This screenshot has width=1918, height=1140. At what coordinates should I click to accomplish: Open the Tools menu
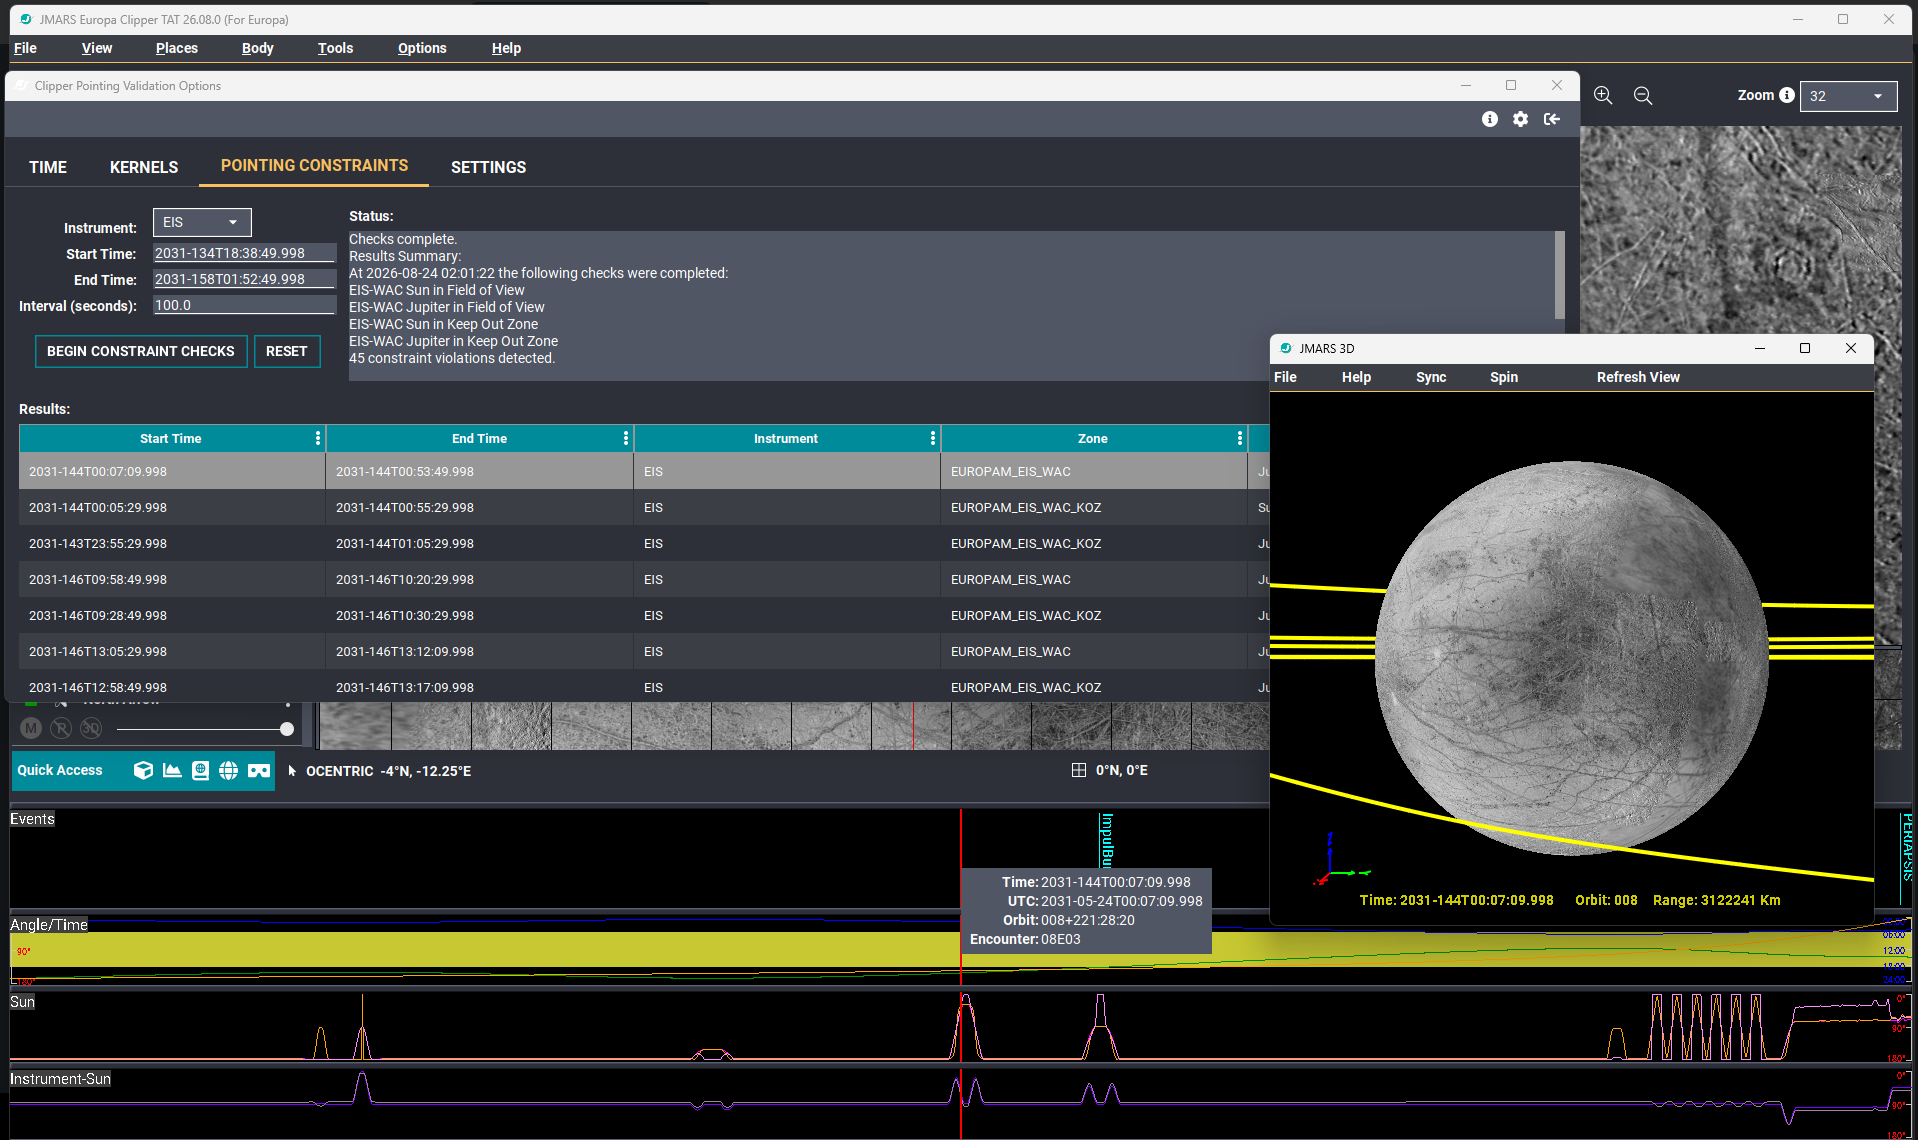tap(335, 48)
